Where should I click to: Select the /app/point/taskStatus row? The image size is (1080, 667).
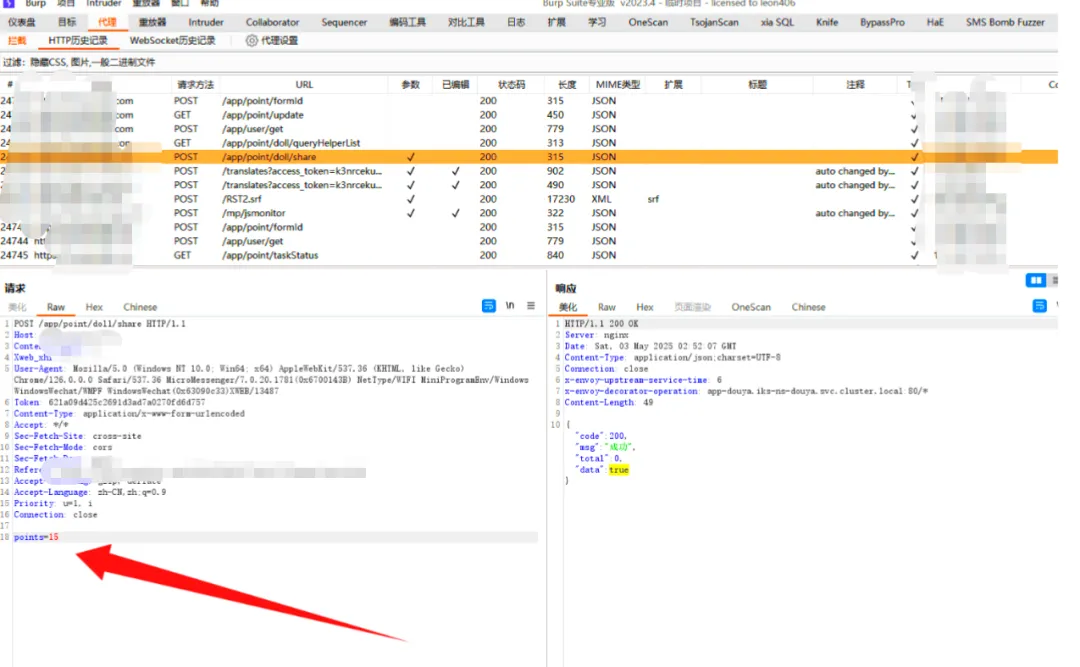529,255
